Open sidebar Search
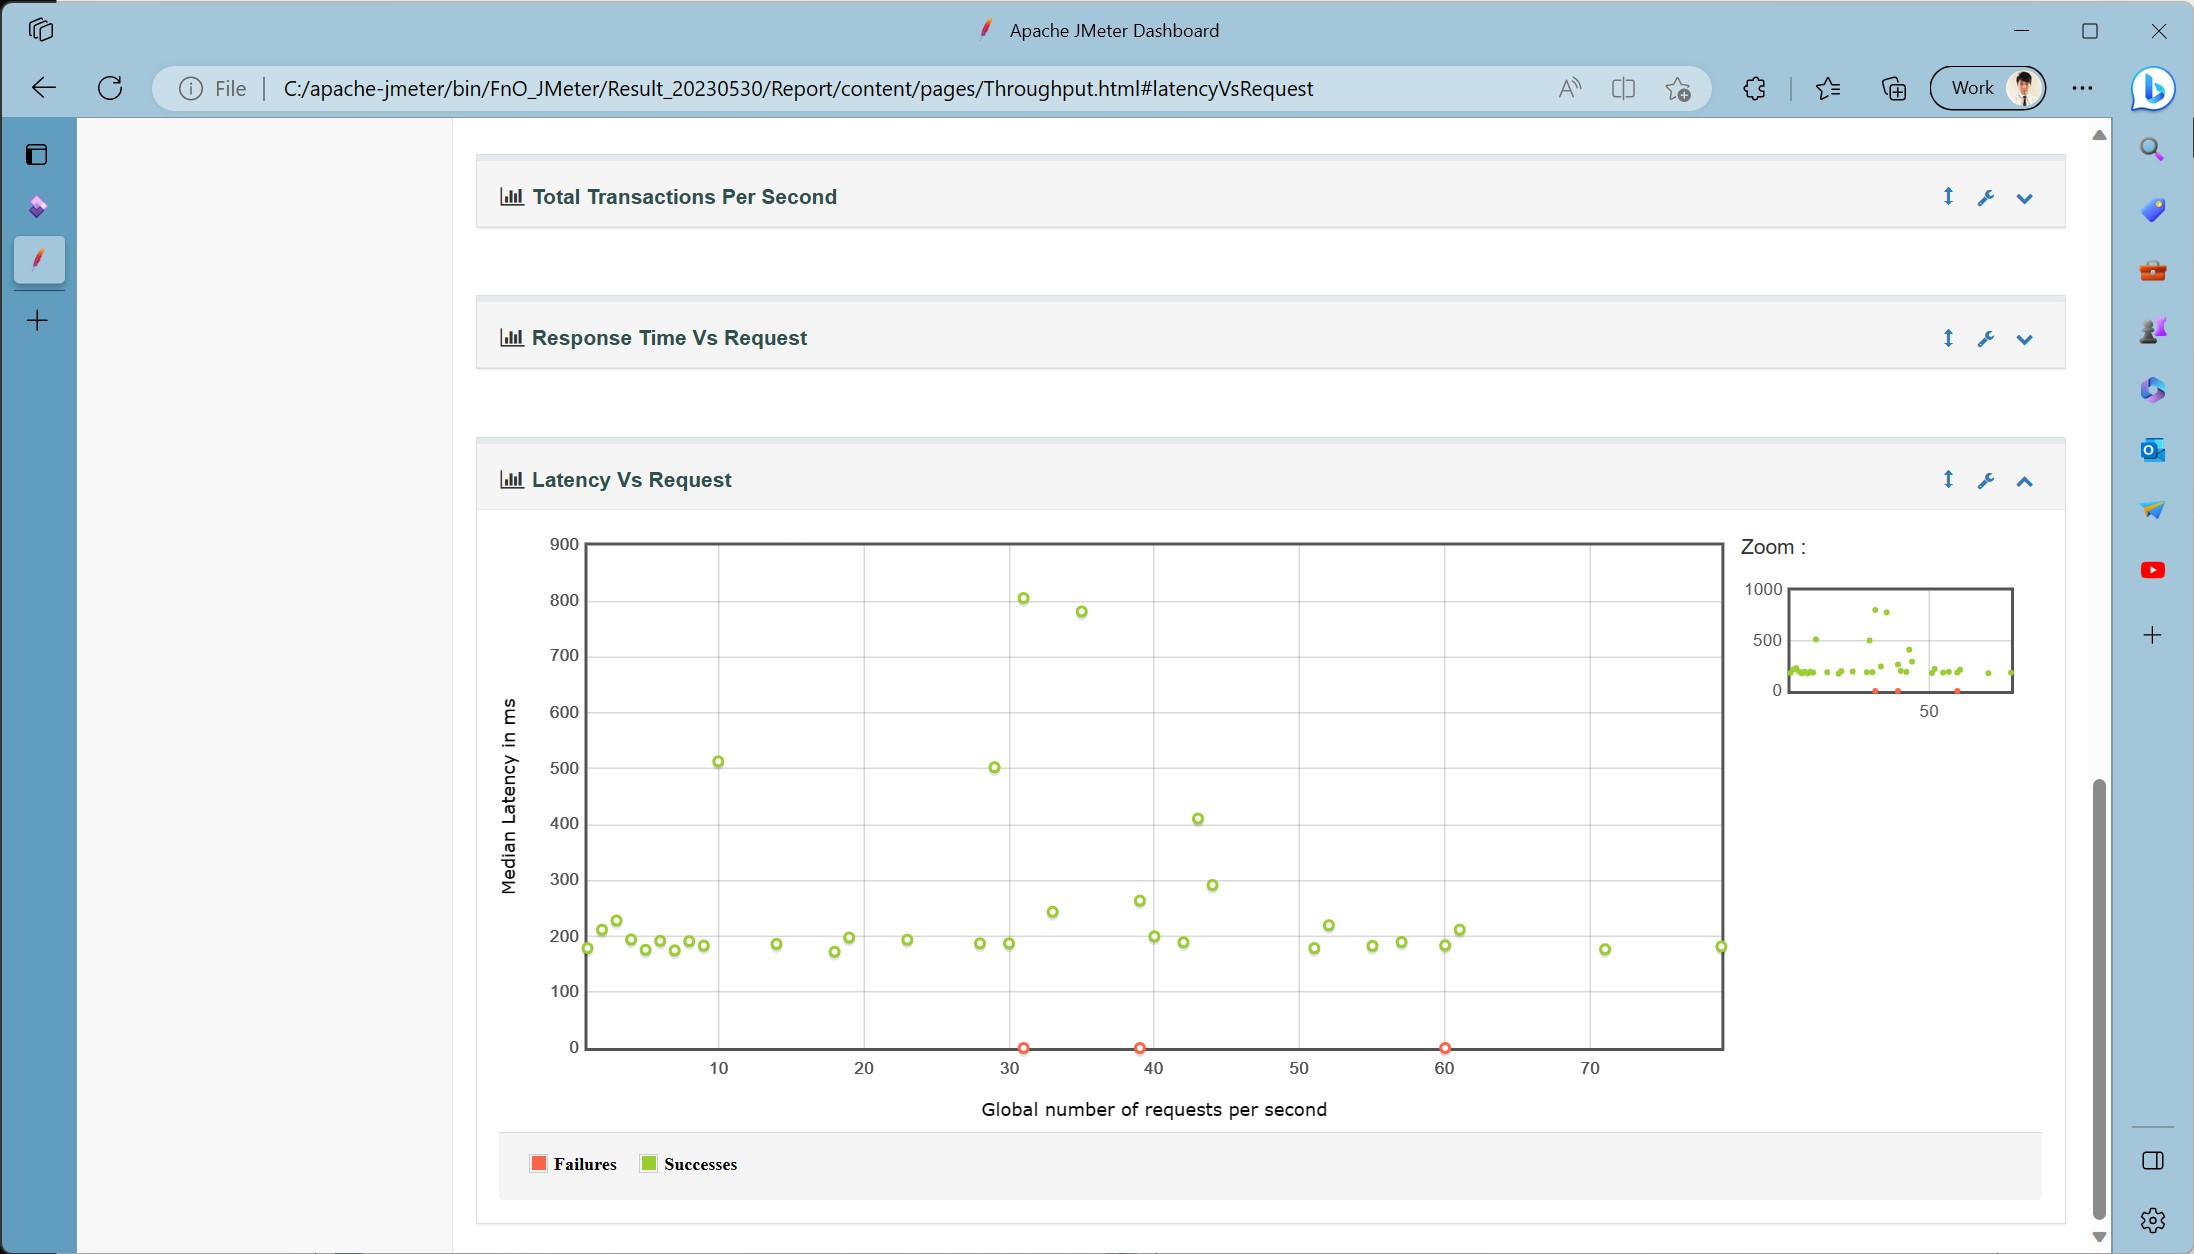2194x1254 pixels. [2152, 150]
